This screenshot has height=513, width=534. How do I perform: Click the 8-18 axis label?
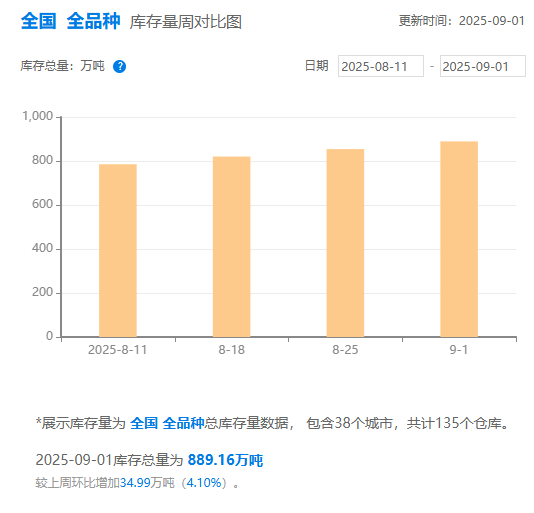point(232,350)
